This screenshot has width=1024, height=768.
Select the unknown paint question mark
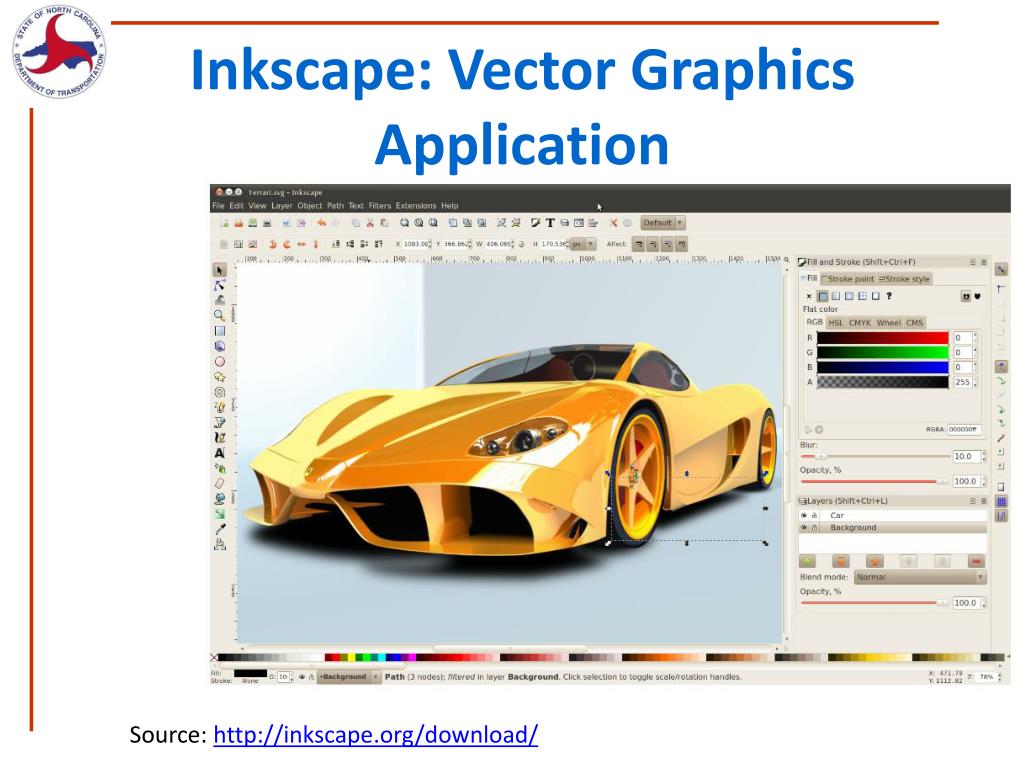tap(889, 296)
